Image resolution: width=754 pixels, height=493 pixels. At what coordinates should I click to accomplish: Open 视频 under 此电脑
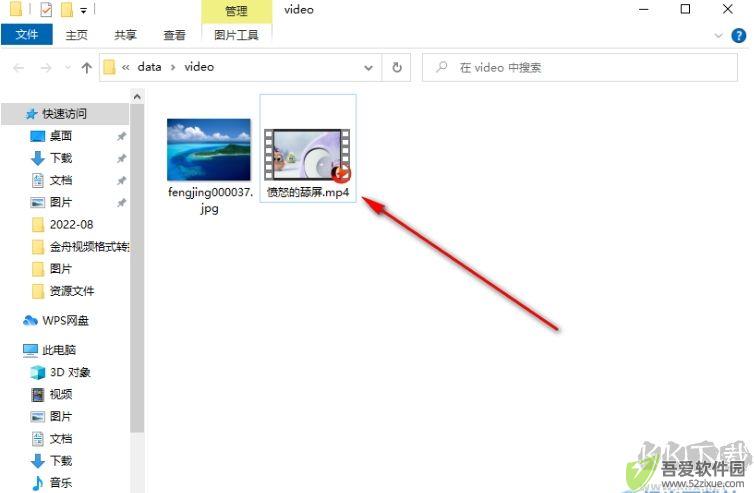(x=61, y=394)
